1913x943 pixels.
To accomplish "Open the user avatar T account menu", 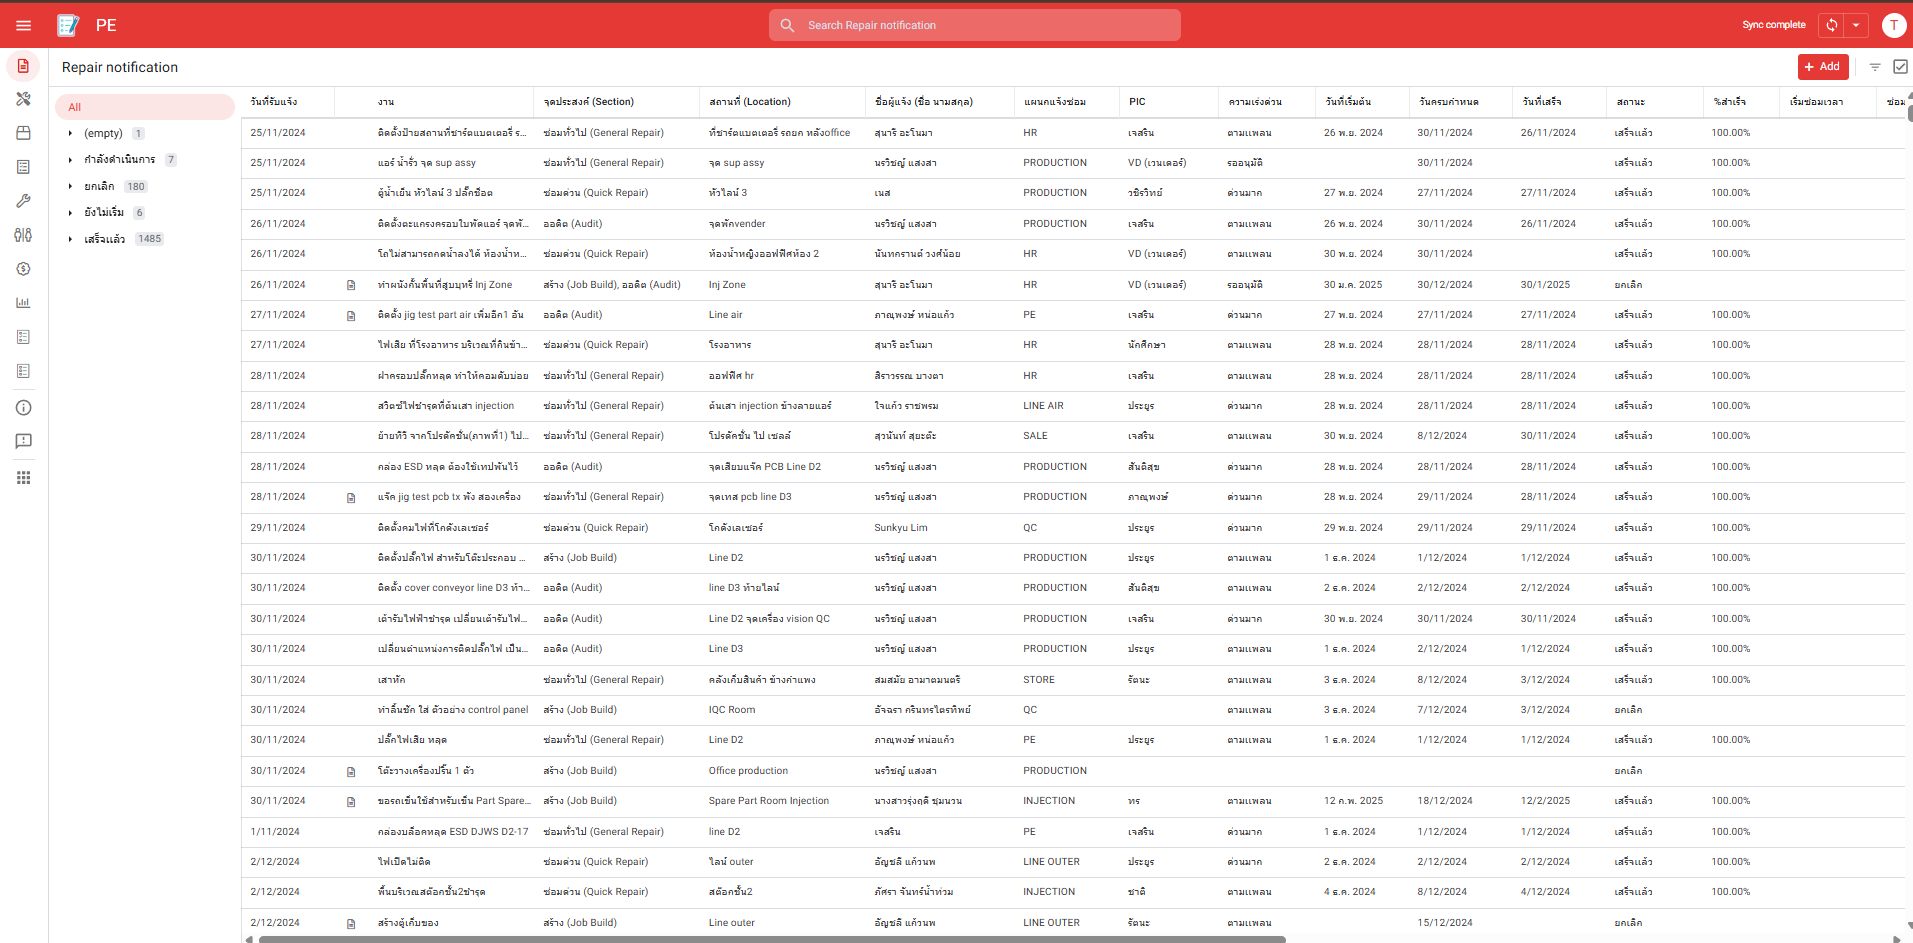I will (x=1893, y=25).
